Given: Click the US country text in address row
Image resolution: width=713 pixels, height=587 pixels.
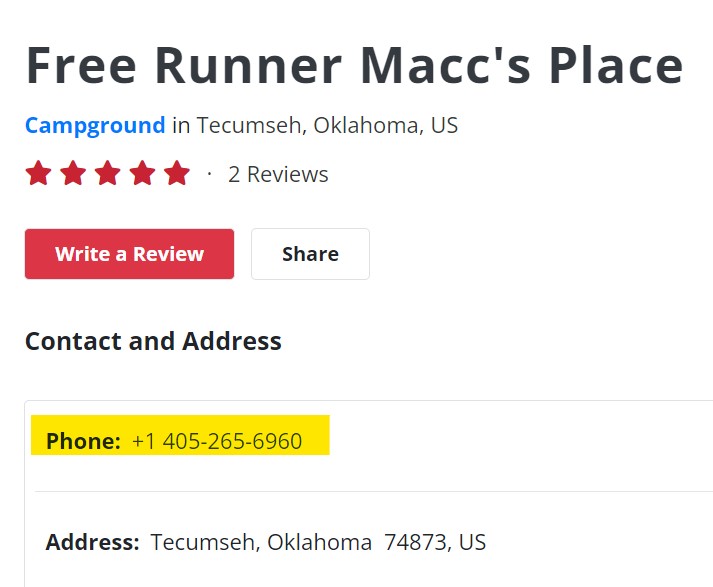Looking at the screenshot, I should click(x=472, y=543).
